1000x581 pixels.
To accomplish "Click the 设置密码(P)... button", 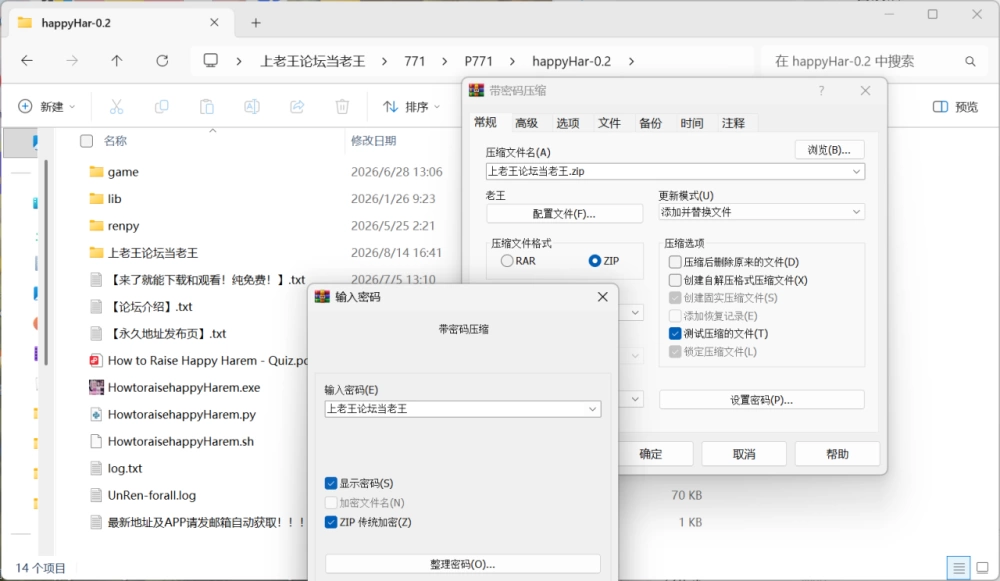I will pos(761,400).
